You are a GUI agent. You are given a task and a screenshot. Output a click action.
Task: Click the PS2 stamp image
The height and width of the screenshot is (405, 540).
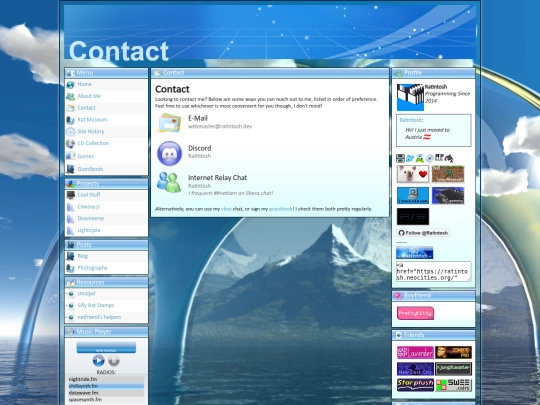[413, 217]
